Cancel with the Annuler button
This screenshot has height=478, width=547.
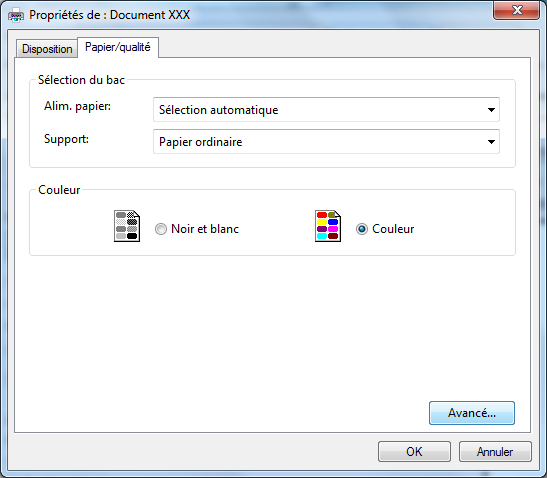[495, 452]
